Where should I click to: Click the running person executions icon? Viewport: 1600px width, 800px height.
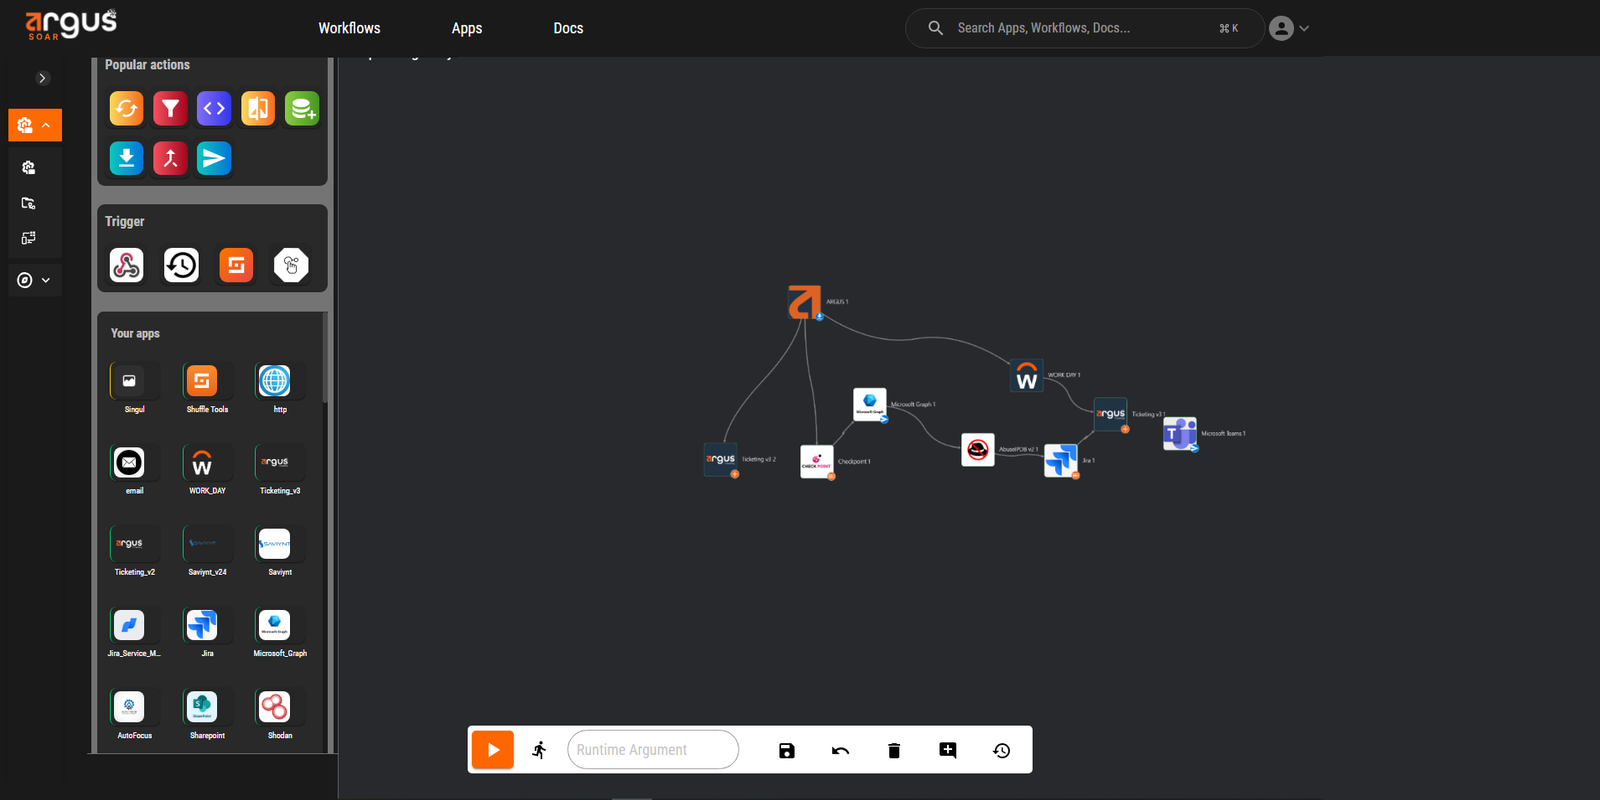click(x=540, y=750)
